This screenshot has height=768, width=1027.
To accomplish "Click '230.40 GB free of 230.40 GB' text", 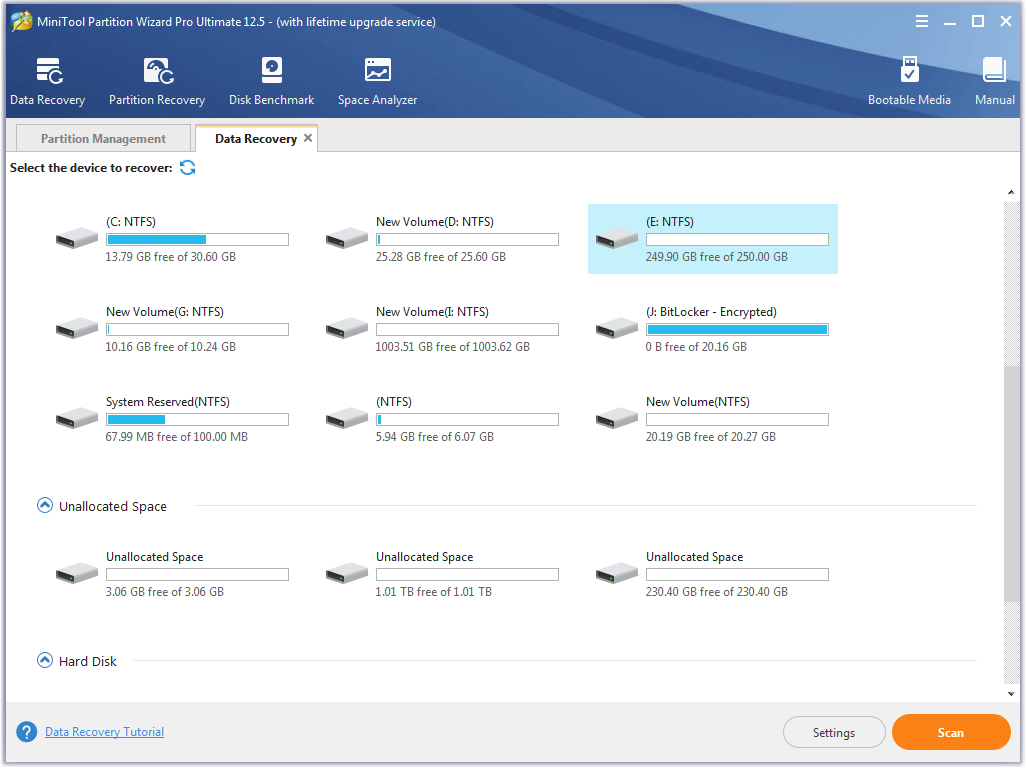I will pyautogui.click(x=717, y=591).
